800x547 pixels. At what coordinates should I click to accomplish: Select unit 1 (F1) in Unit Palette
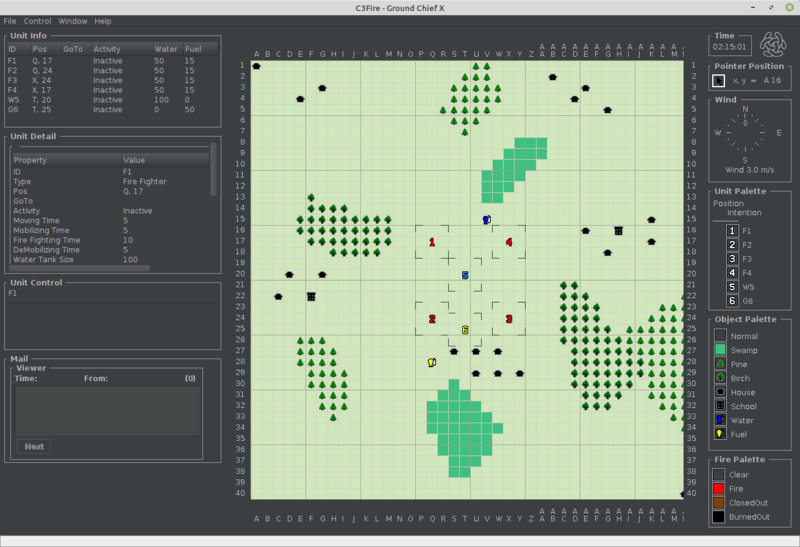(x=732, y=231)
